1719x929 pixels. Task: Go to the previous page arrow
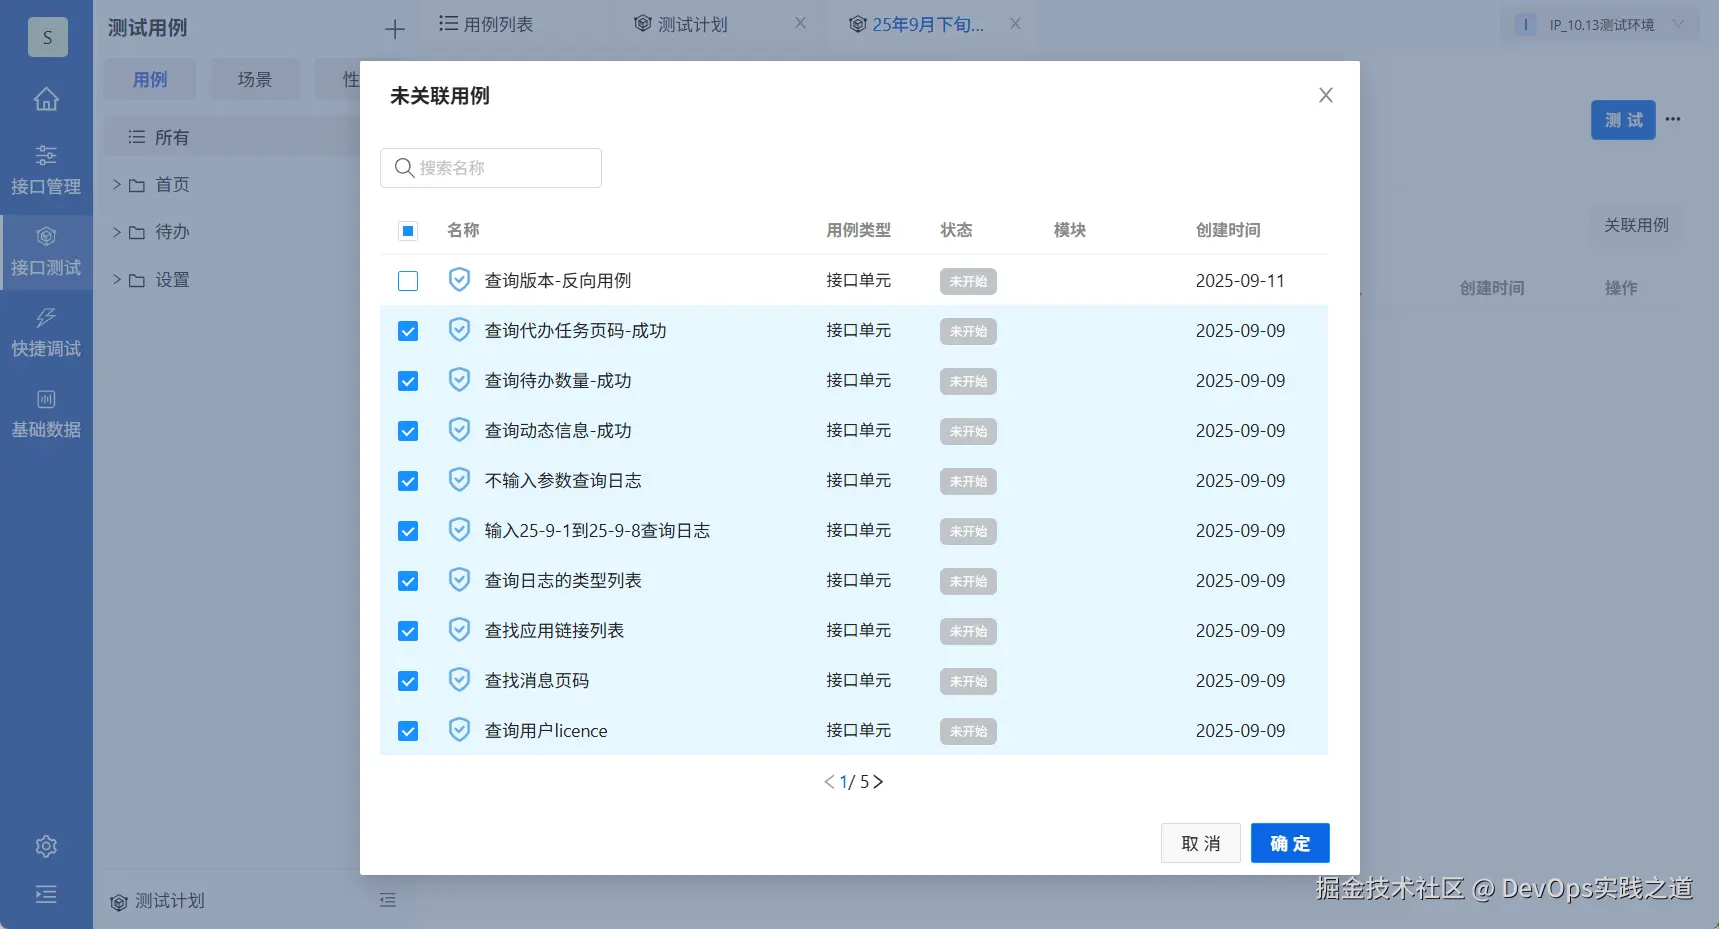tap(829, 782)
